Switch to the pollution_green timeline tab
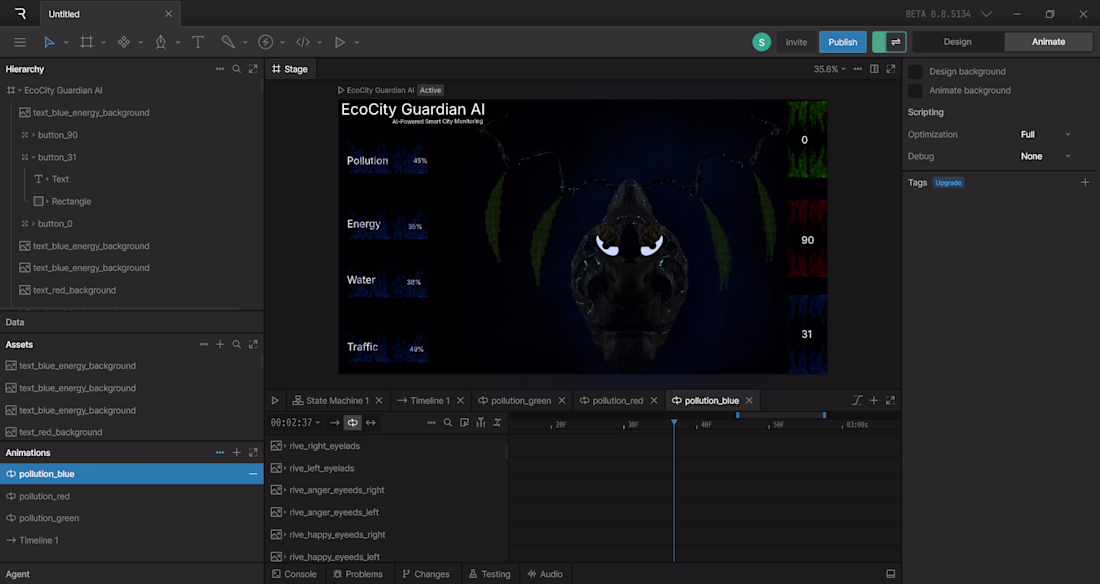Viewport: 1100px width, 584px height. pyautogui.click(x=521, y=401)
